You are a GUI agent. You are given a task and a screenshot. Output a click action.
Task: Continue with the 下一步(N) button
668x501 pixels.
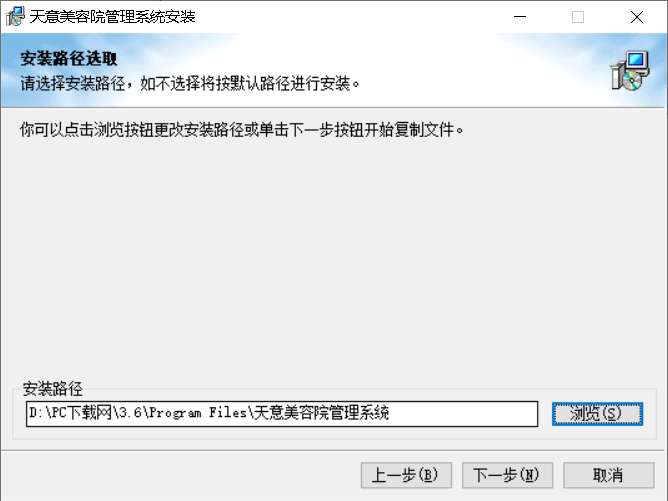coord(507,475)
